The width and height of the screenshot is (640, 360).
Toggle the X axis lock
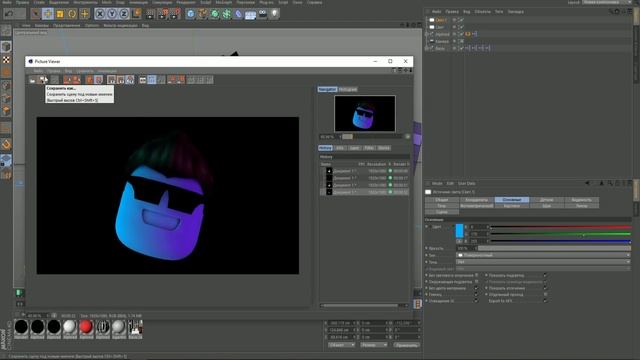coord(100,14)
